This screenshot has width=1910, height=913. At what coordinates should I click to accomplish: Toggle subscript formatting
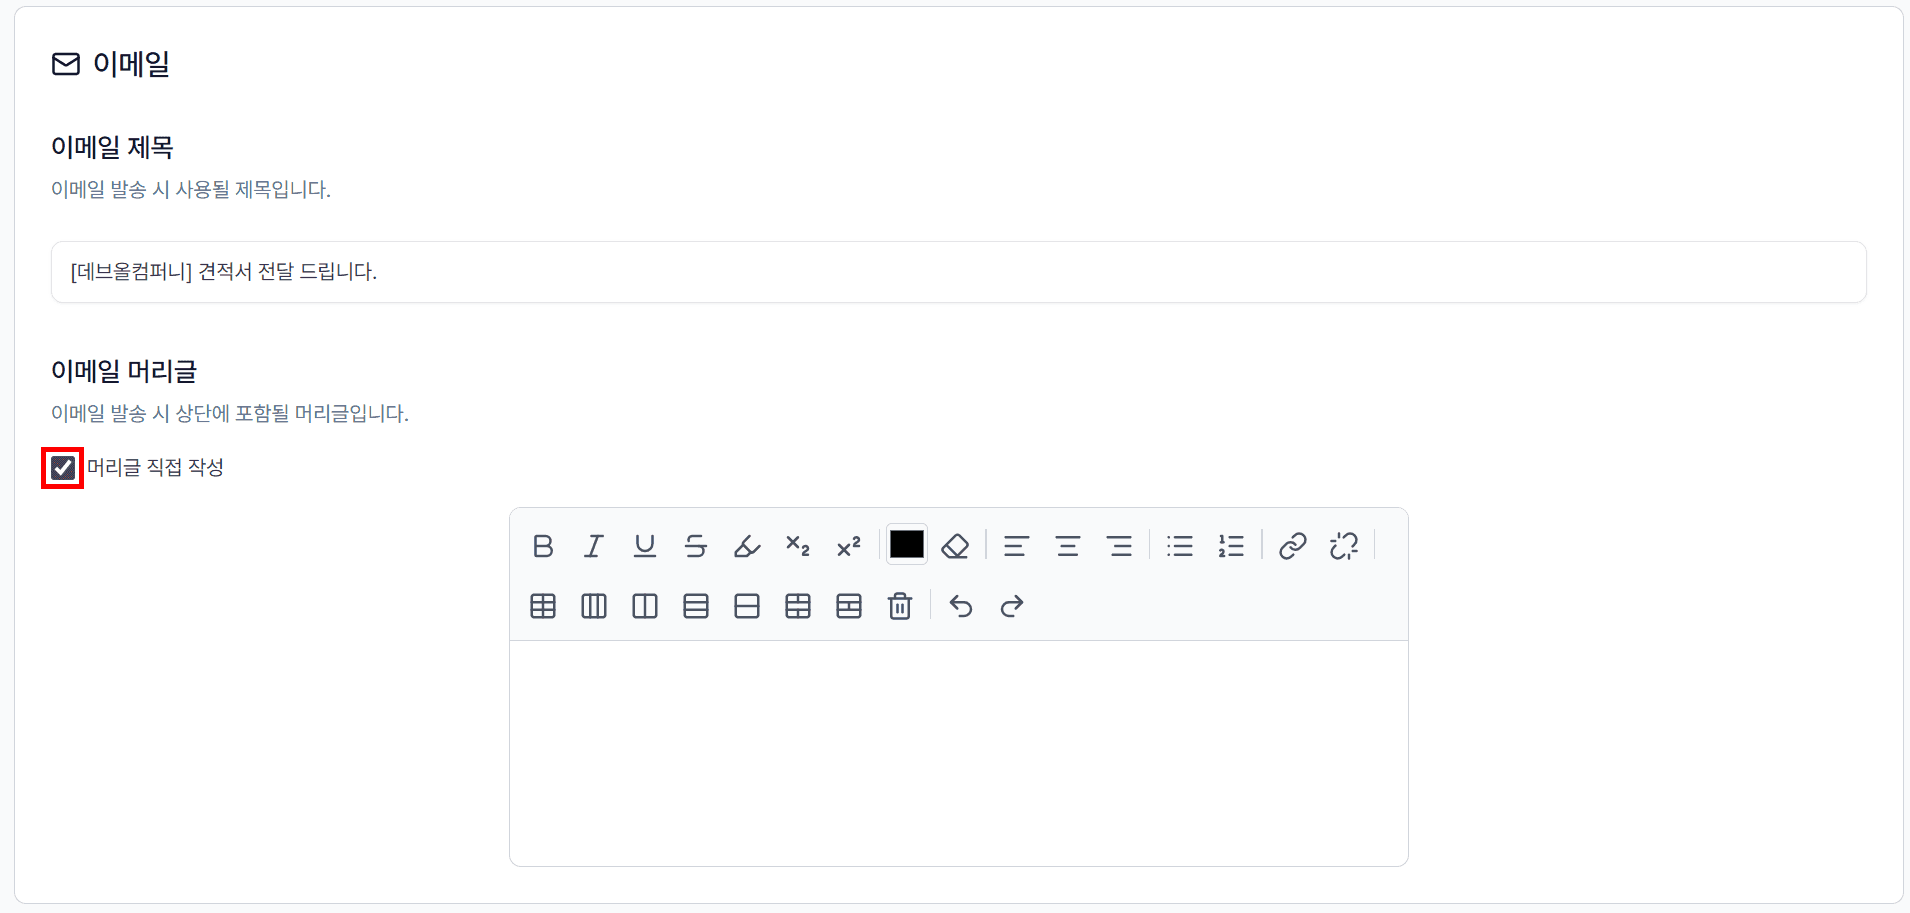pyautogui.click(x=798, y=546)
